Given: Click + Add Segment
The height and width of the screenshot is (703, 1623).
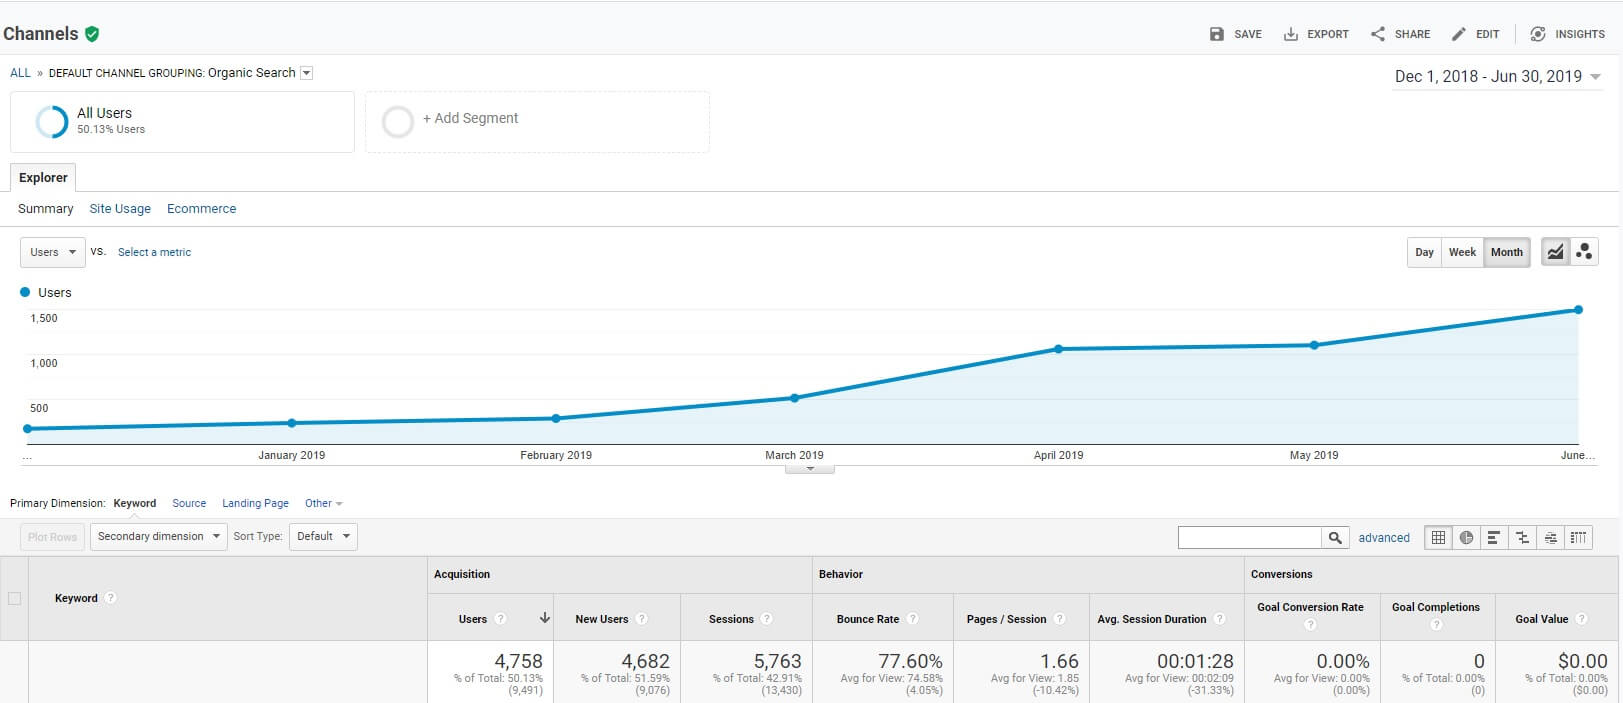Looking at the screenshot, I should coord(537,122).
